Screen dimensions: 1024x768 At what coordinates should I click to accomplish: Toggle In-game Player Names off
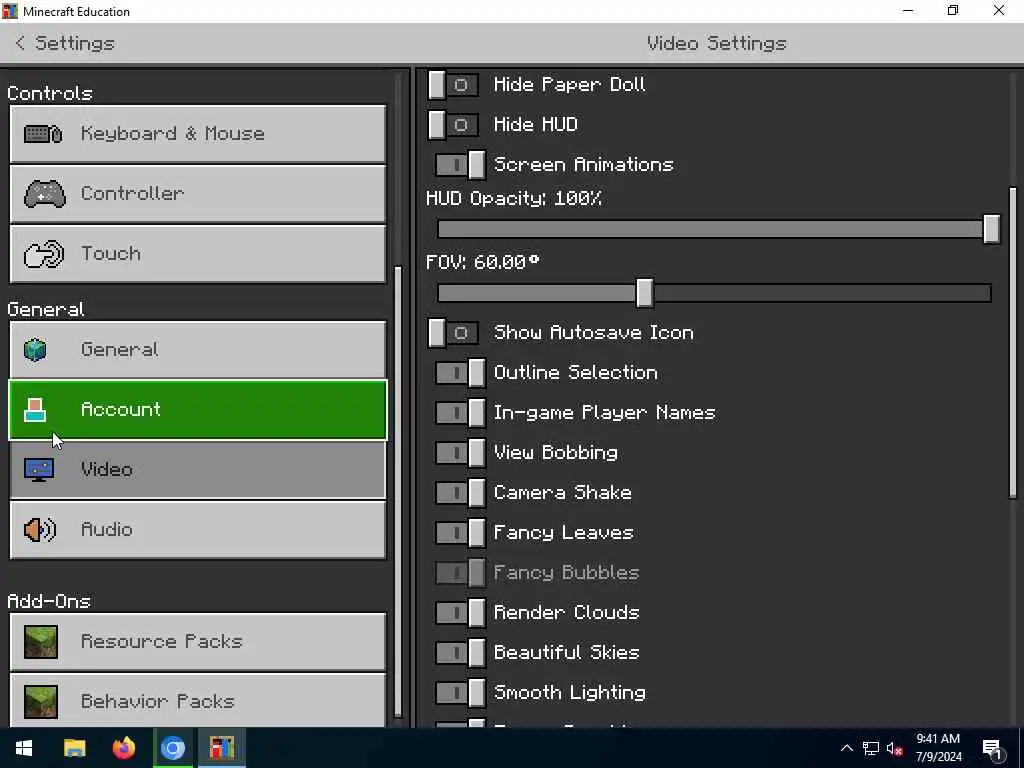point(460,413)
